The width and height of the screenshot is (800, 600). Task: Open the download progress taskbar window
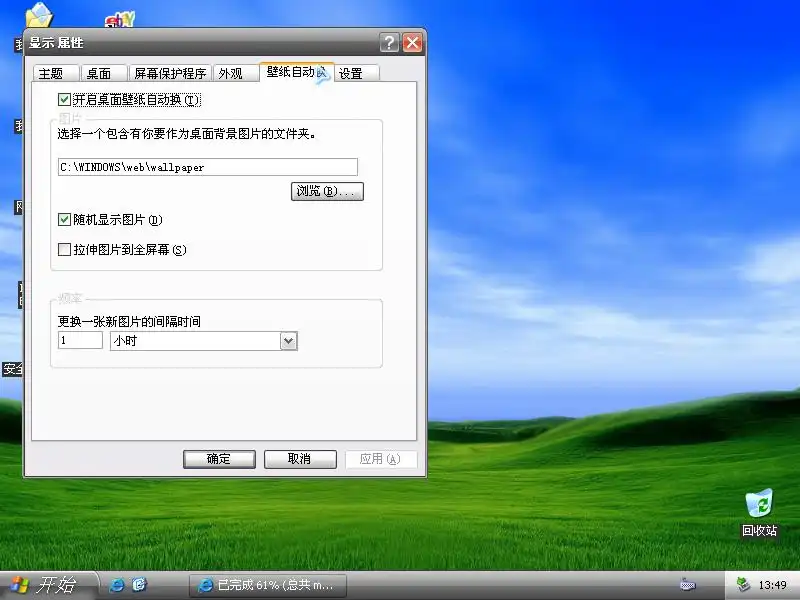click(267, 585)
